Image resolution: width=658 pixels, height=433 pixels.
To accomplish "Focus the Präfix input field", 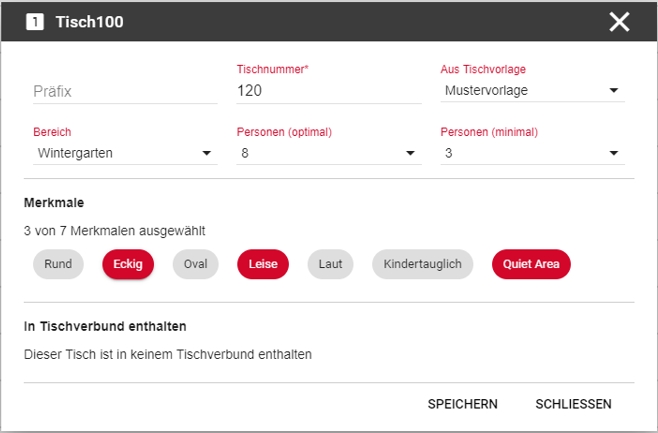I will point(125,91).
